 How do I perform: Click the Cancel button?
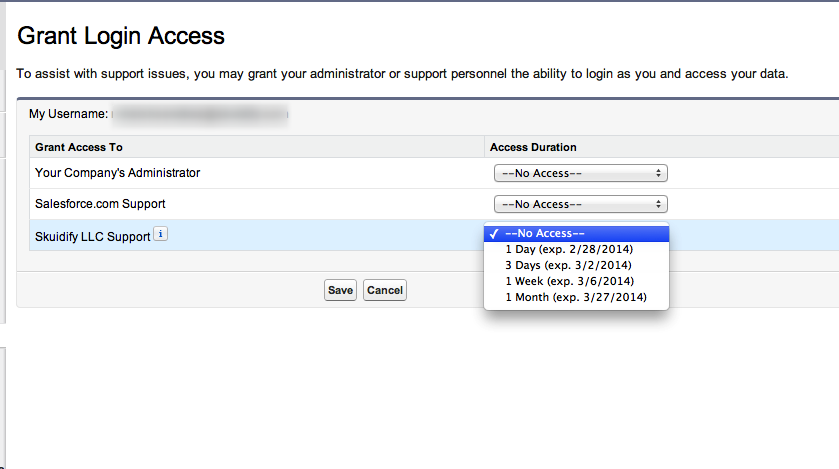tap(385, 290)
